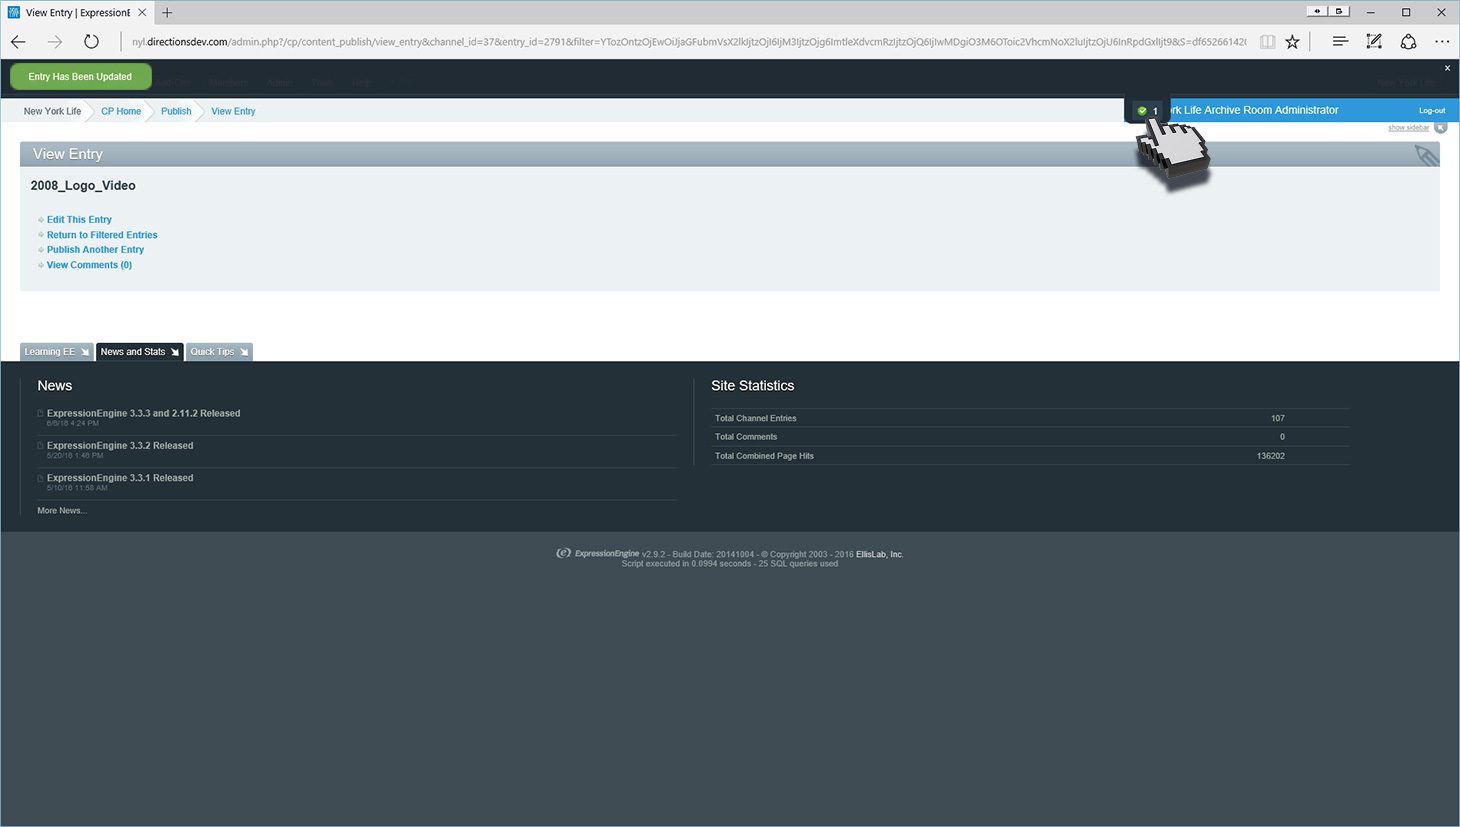Expand the Learning EE panel
Image resolution: width=1460 pixels, height=827 pixels.
pos(56,352)
